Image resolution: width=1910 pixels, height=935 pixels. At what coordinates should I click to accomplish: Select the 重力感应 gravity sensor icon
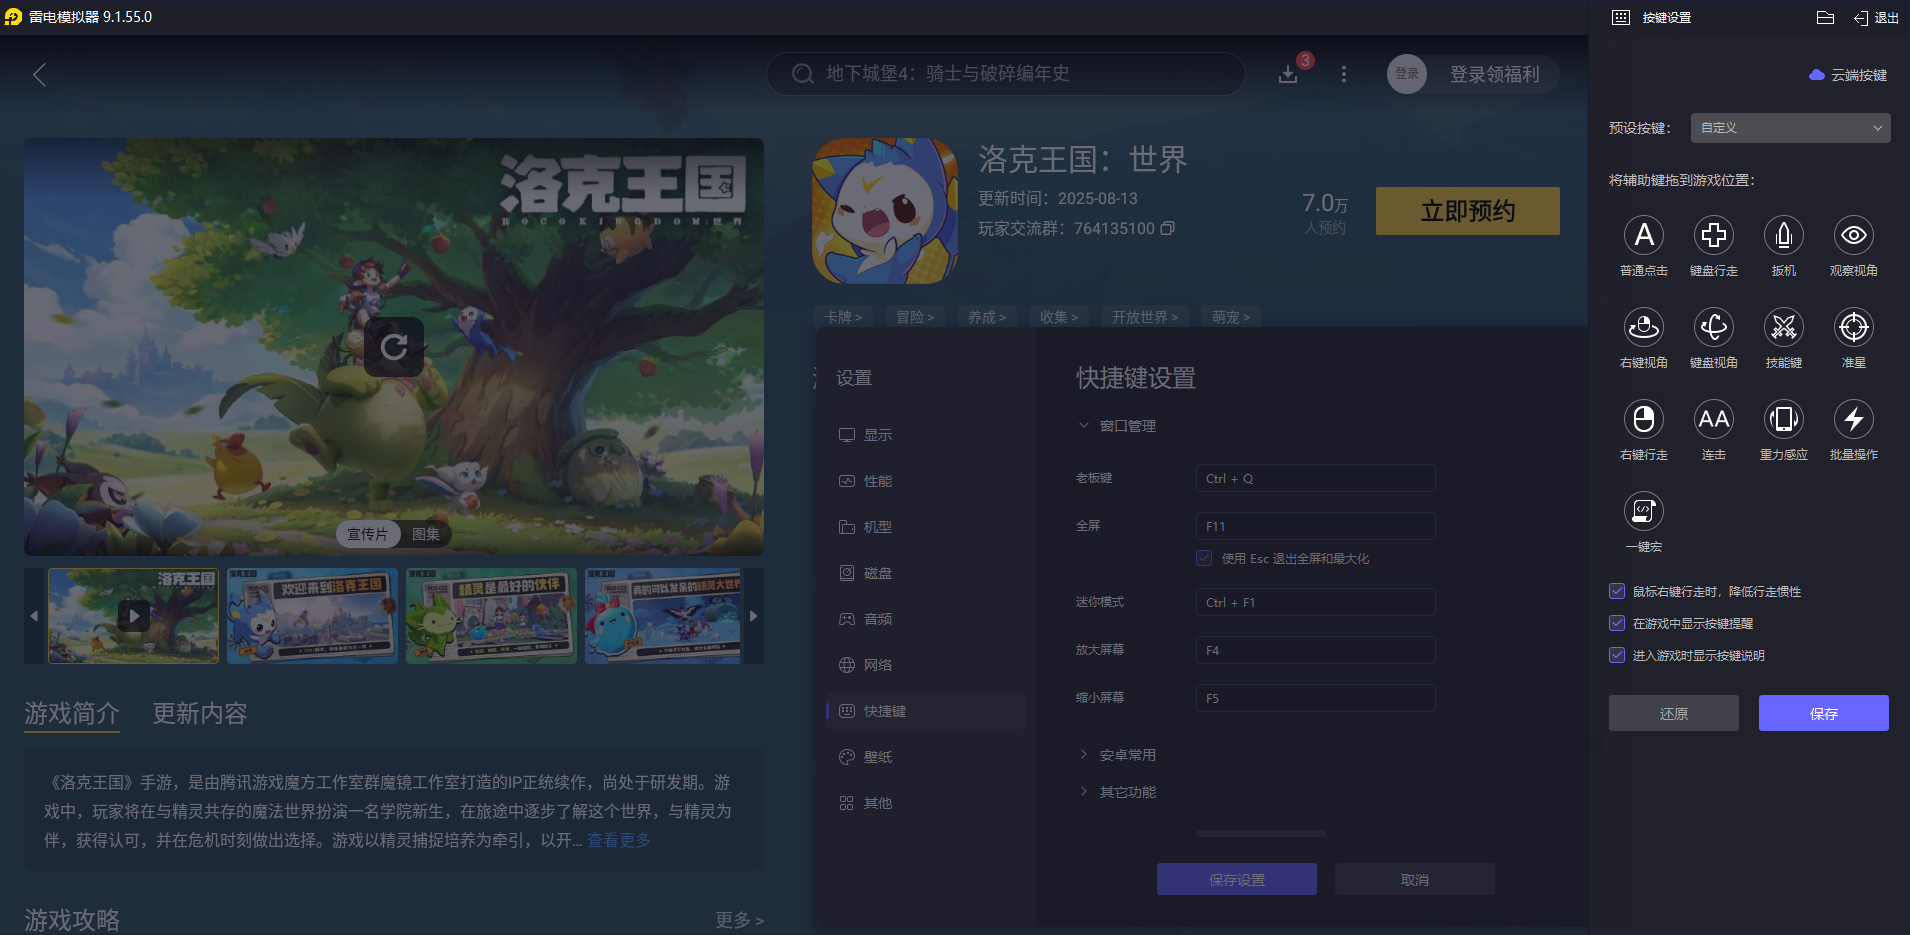point(1783,419)
